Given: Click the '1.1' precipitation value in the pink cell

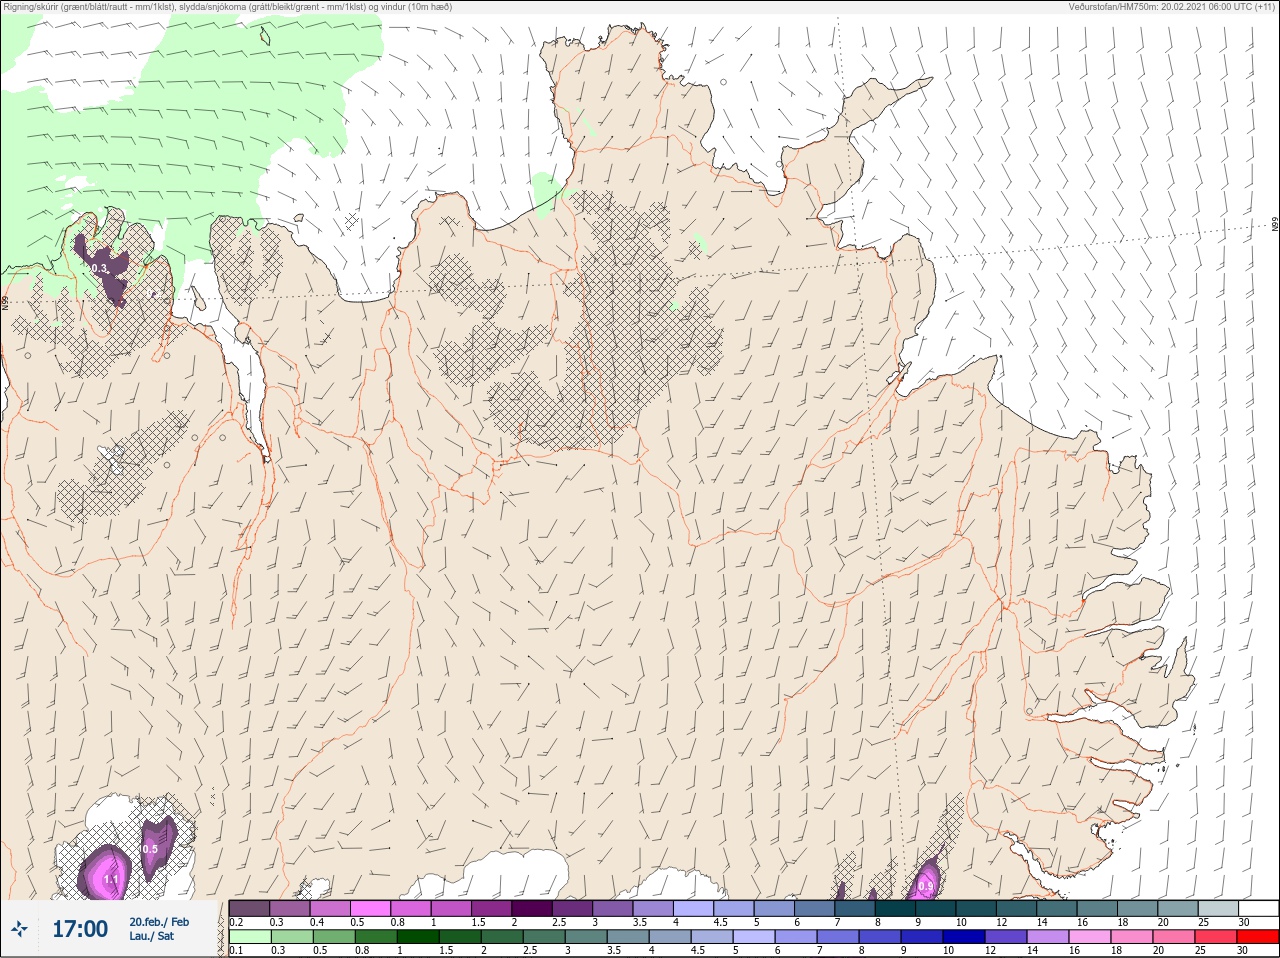Looking at the screenshot, I should point(111,879).
